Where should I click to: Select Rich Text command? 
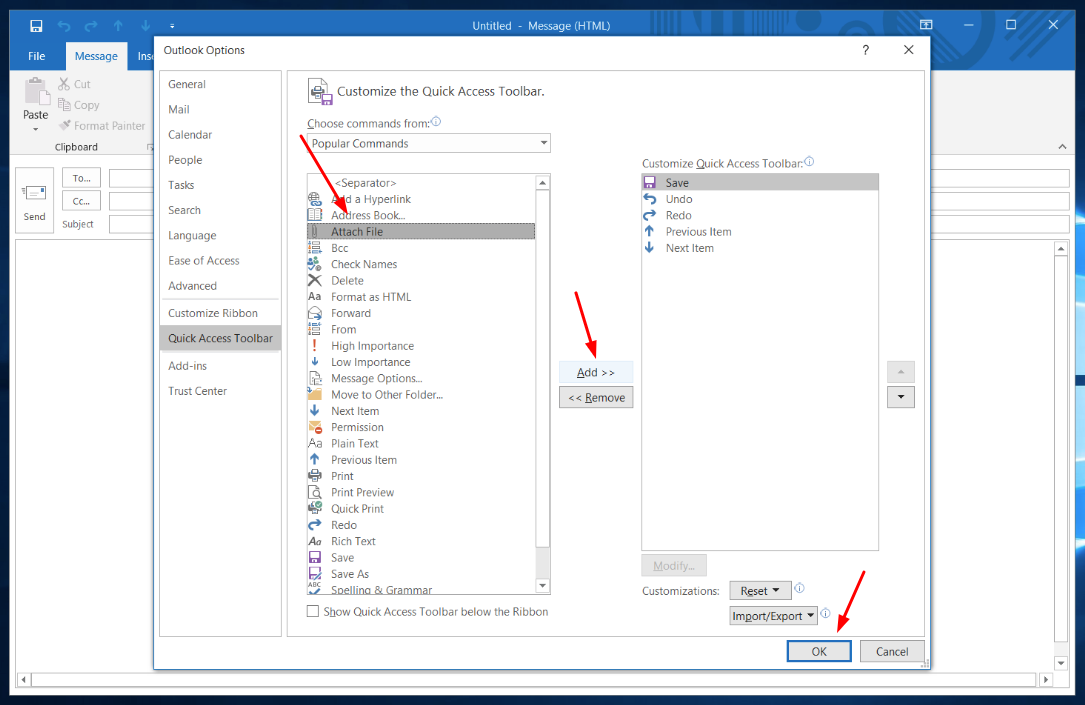[421, 541]
